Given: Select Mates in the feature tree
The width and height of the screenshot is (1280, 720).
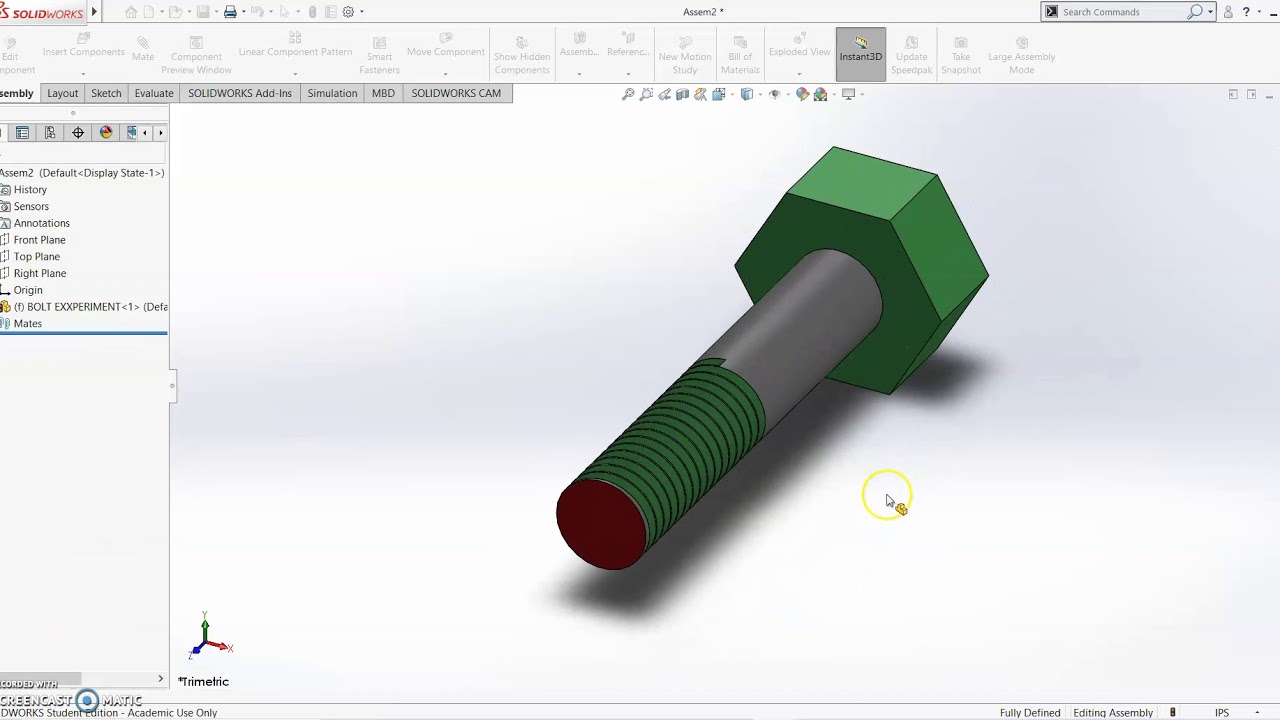Looking at the screenshot, I should point(28,323).
